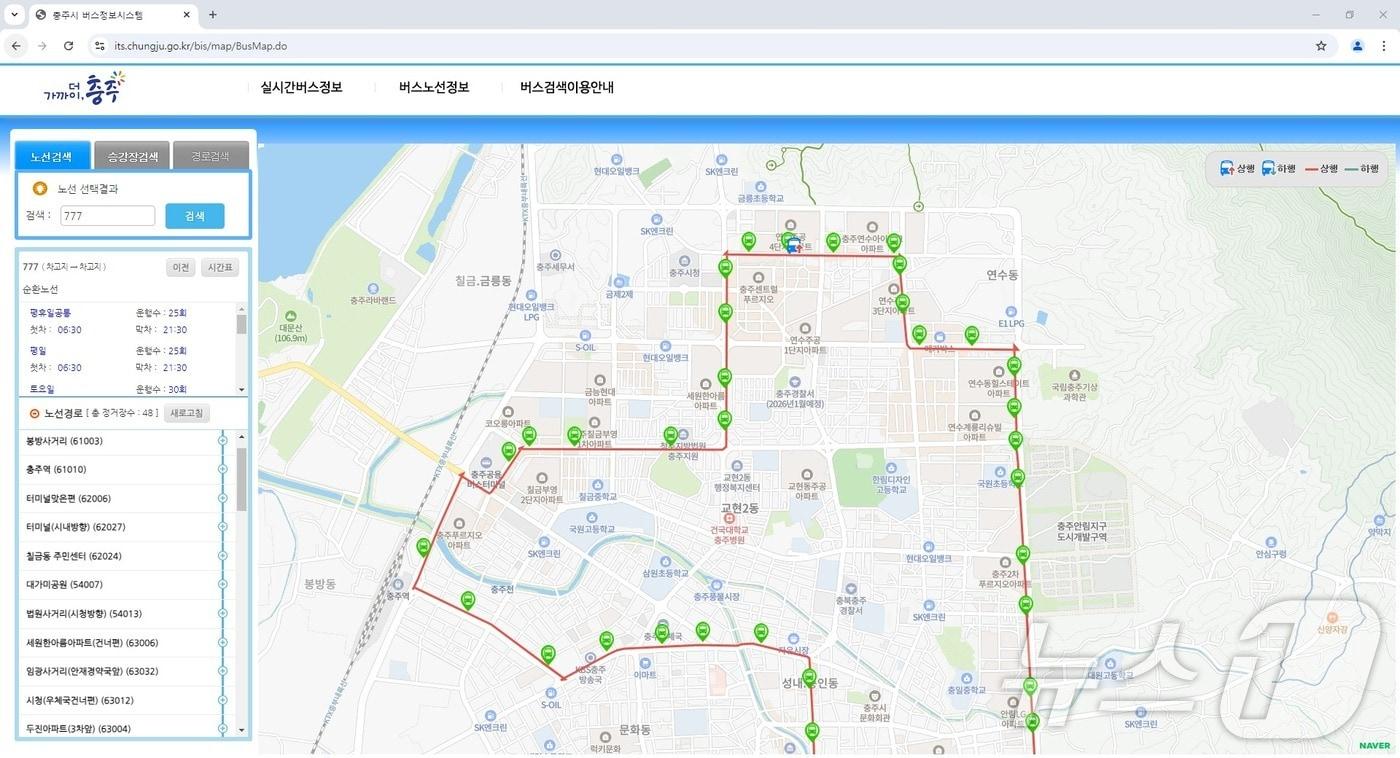
Task: Click the 새로고침 refresh button
Action: pyautogui.click(x=187, y=413)
